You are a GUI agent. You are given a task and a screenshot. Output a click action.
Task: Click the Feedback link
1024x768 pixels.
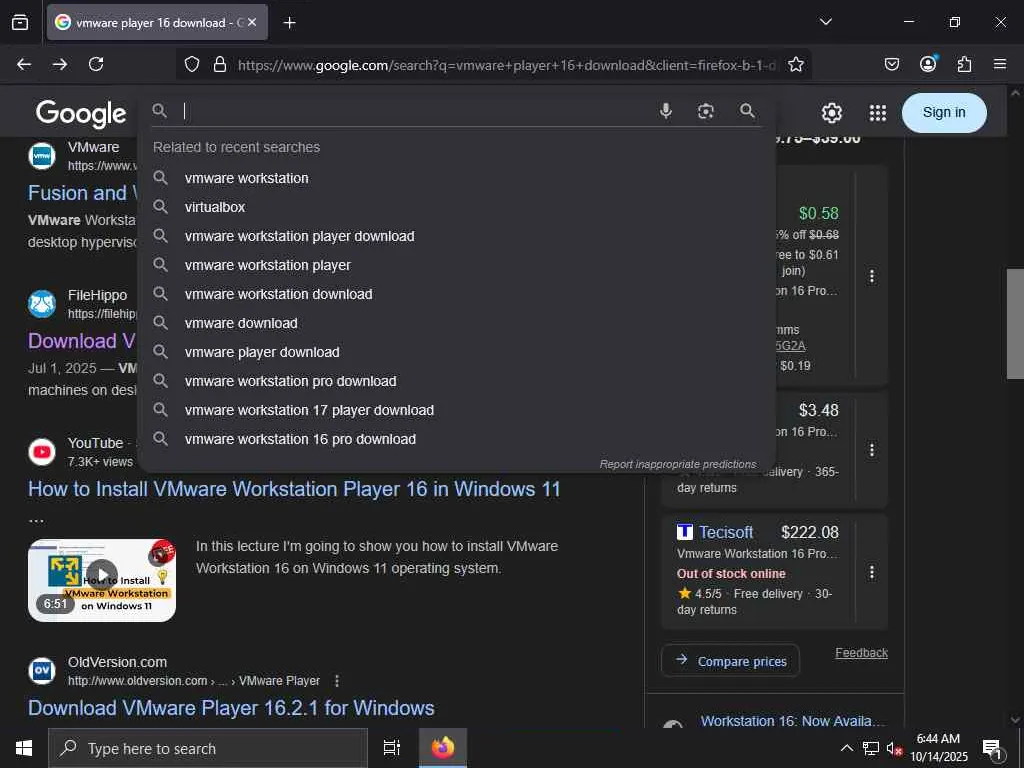(861, 652)
